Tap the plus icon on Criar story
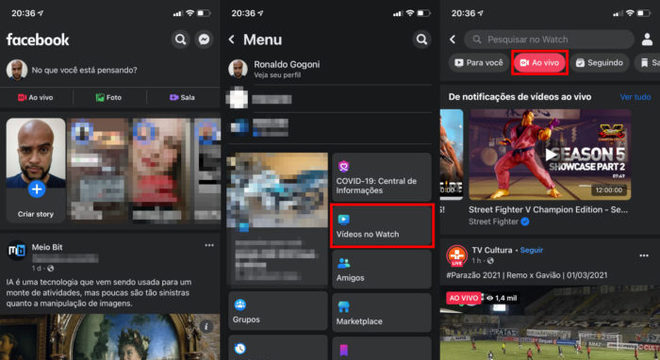660x360 pixels. point(37,189)
